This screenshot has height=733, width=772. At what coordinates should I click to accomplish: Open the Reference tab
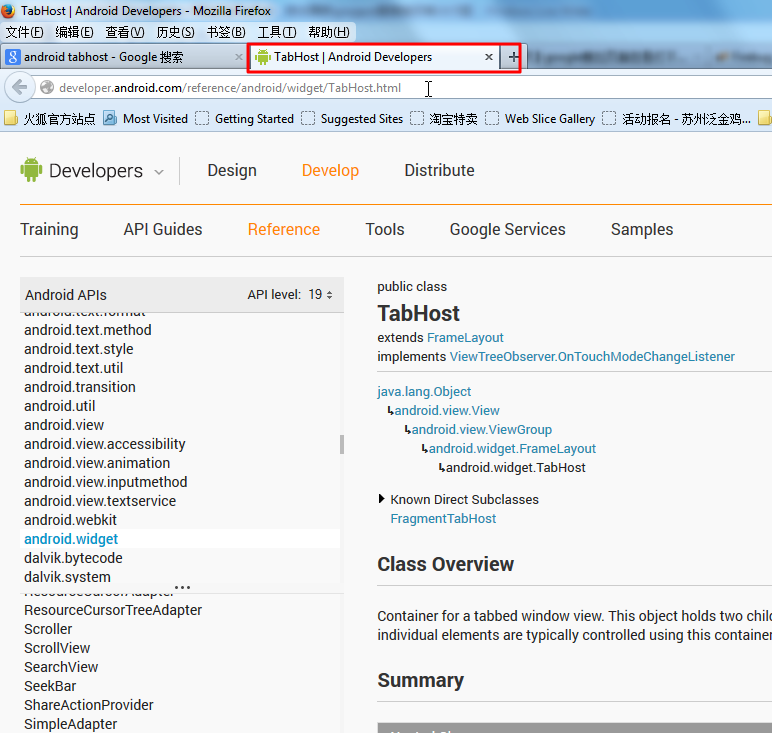pos(284,229)
